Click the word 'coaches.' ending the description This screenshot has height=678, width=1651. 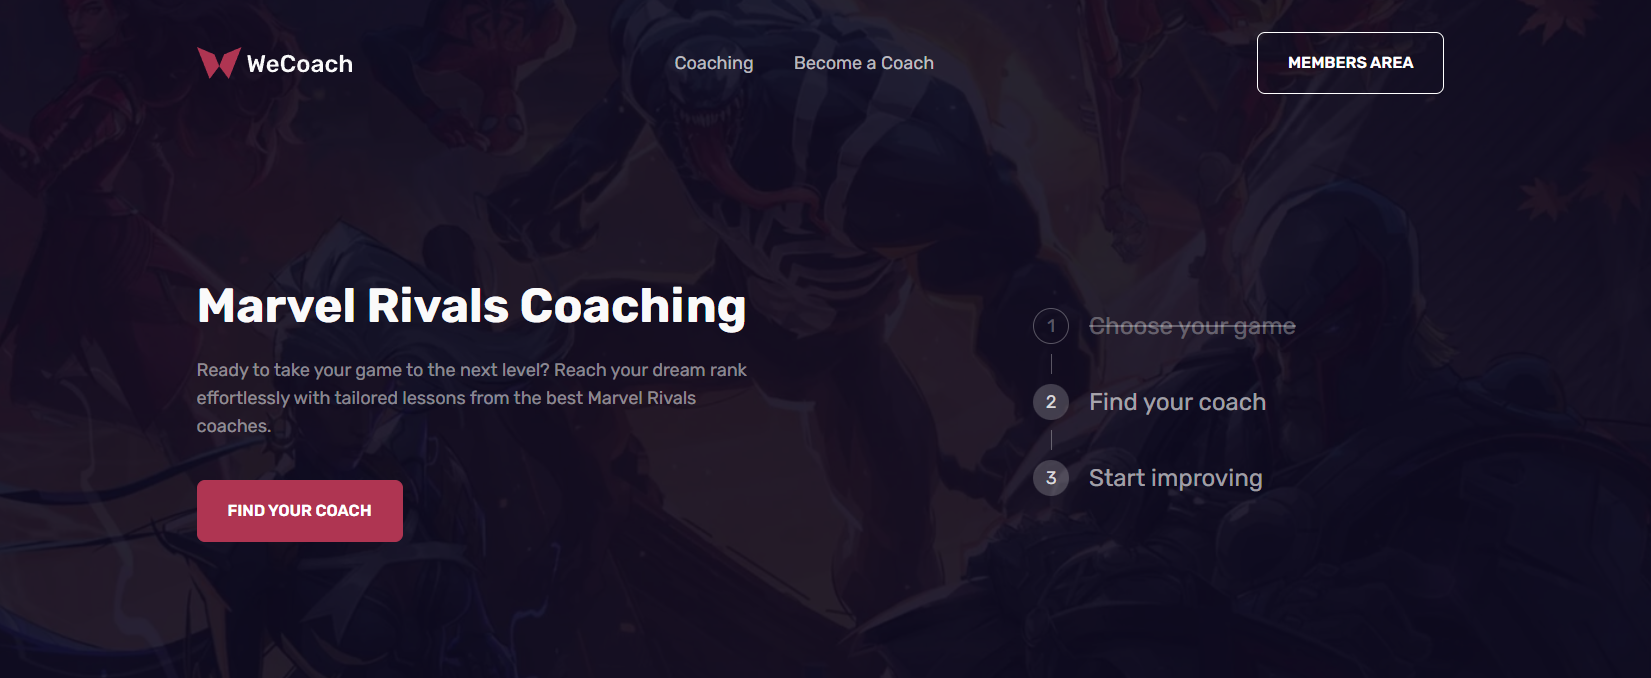234,426
